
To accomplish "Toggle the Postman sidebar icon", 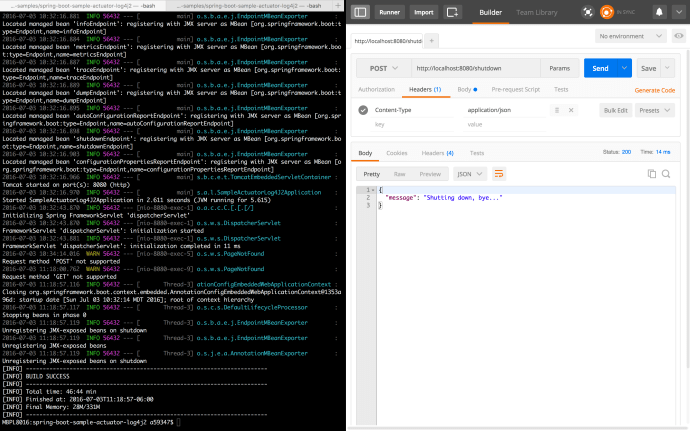I will pos(360,12).
